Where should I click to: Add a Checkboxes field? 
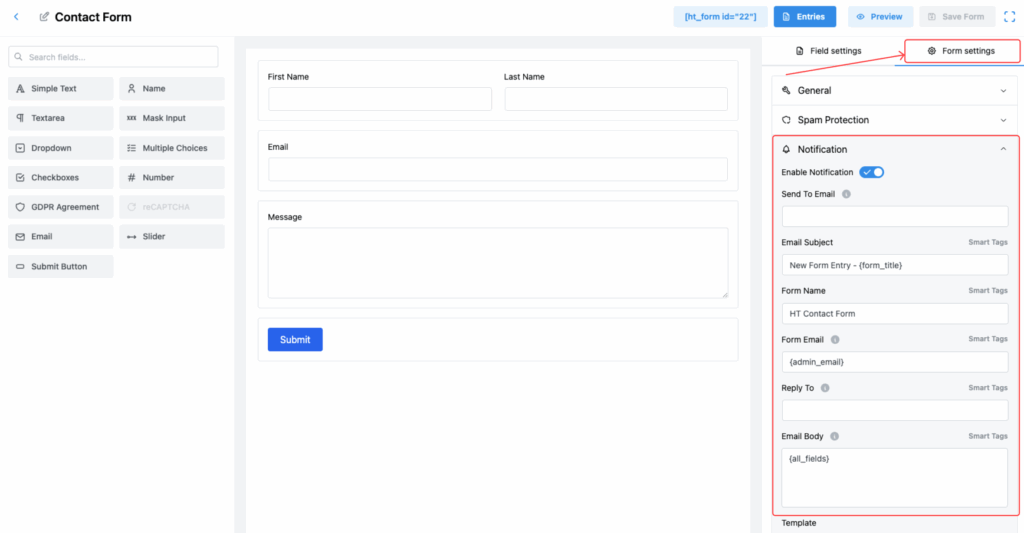pyautogui.click(x=61, y=178)
